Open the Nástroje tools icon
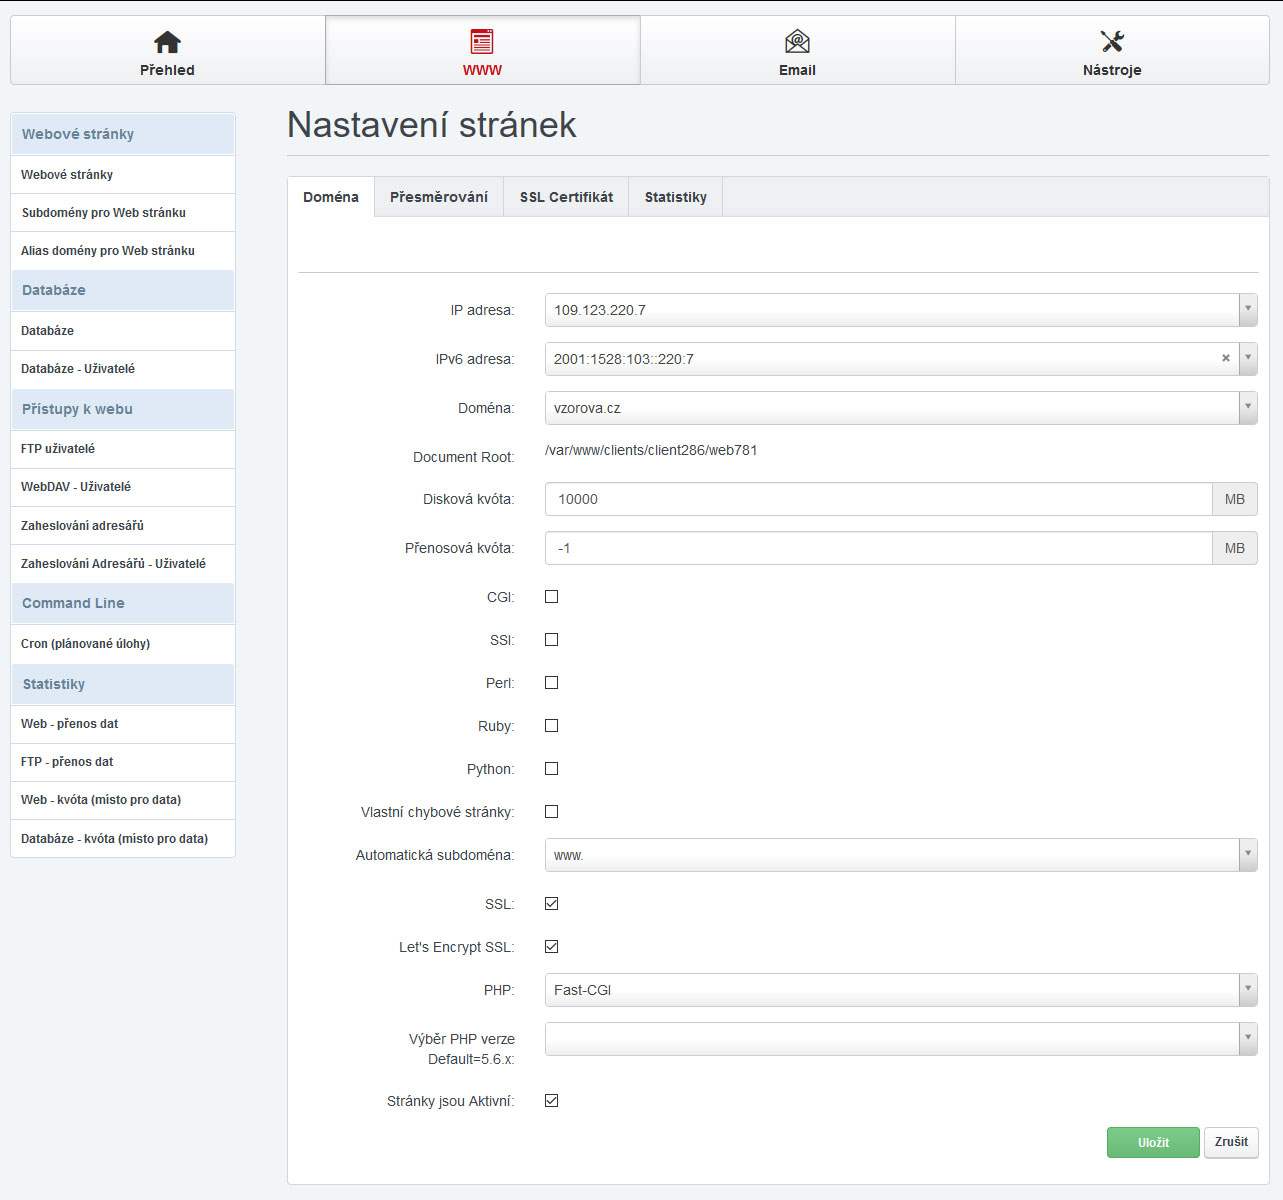 (1112, 42)
